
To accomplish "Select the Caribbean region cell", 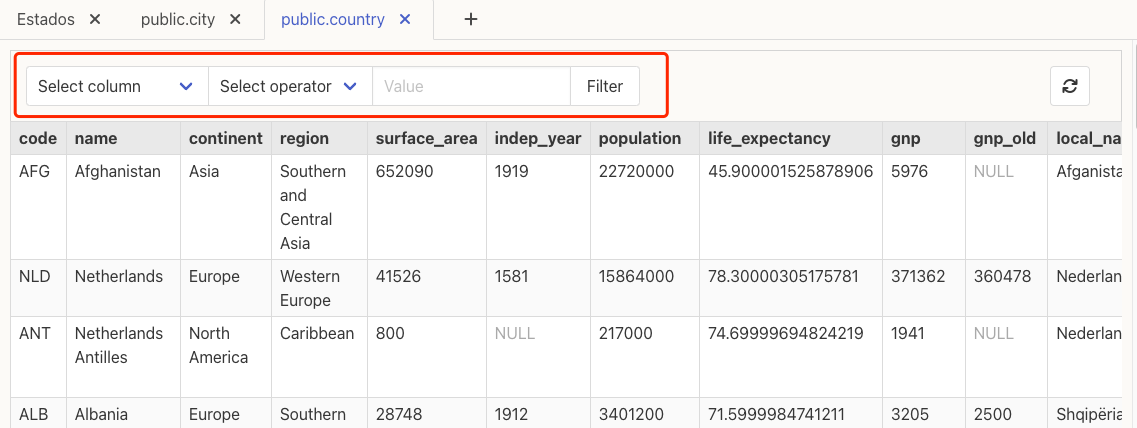I will (319, 357).
